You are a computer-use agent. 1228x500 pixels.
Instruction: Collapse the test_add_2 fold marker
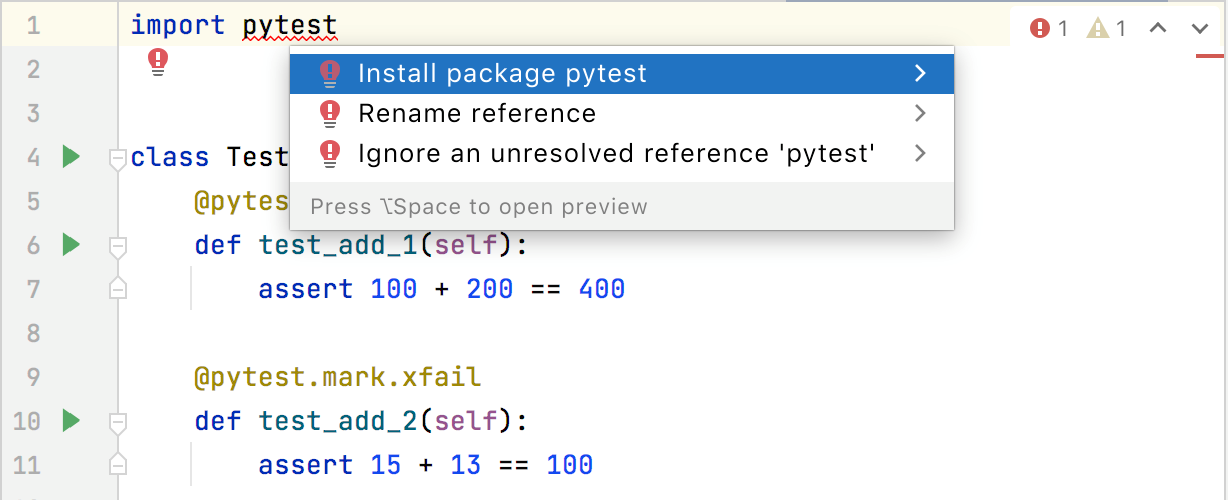[118, 421]
